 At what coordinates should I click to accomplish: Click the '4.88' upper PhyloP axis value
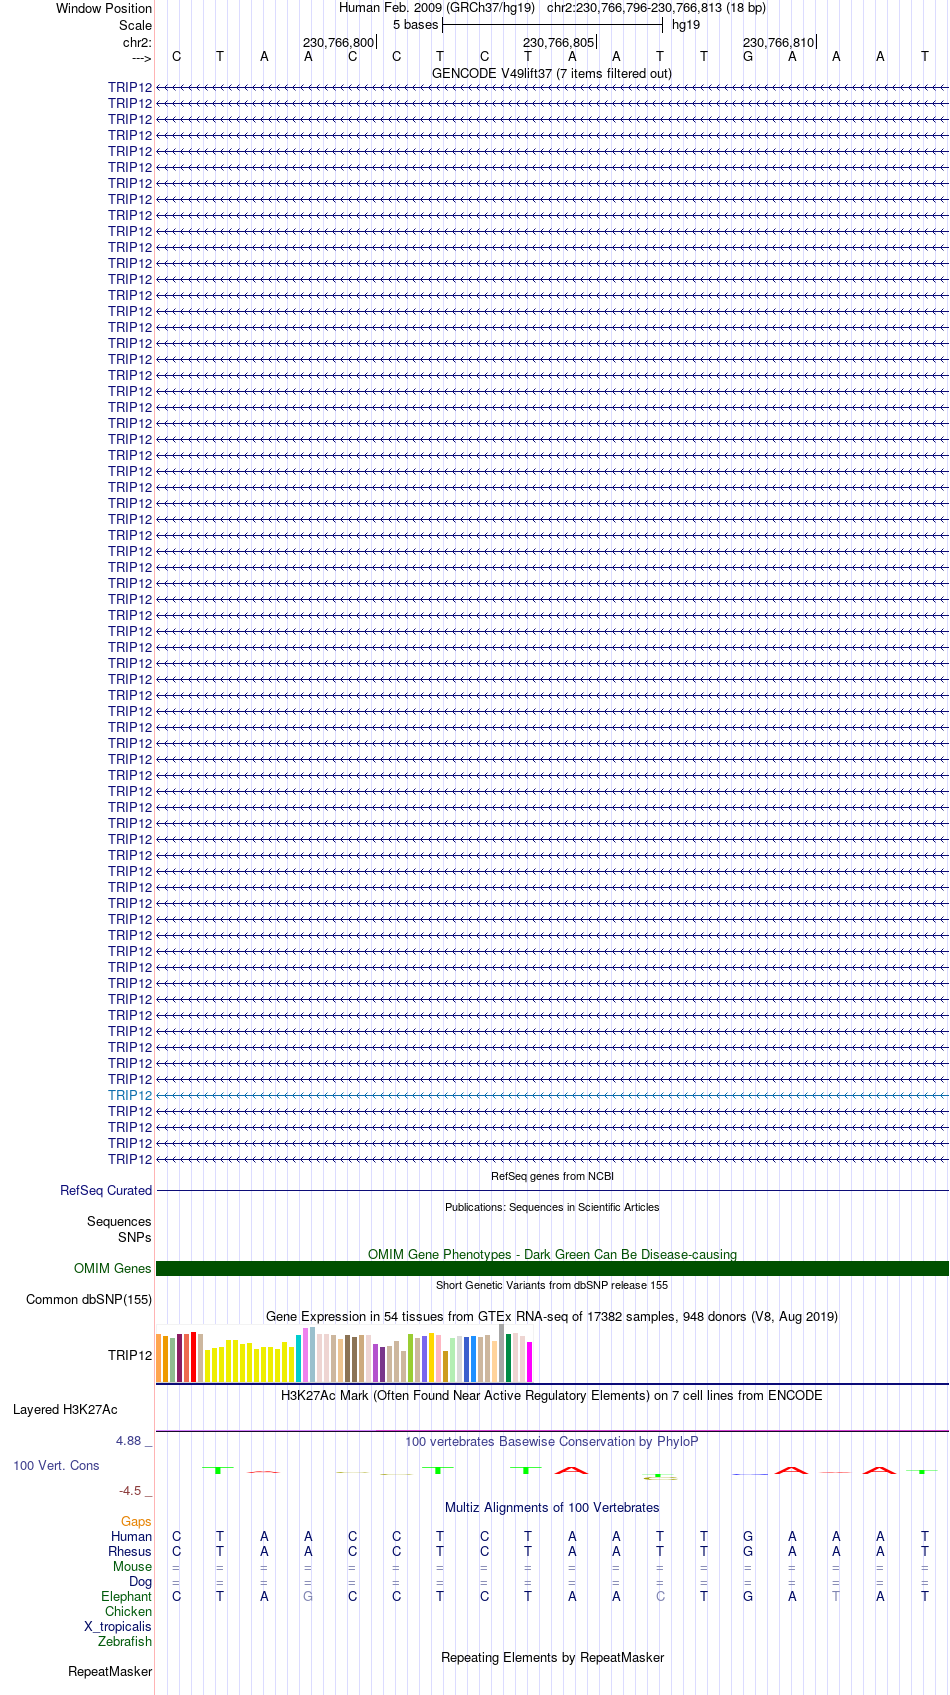pos(129,1441)
